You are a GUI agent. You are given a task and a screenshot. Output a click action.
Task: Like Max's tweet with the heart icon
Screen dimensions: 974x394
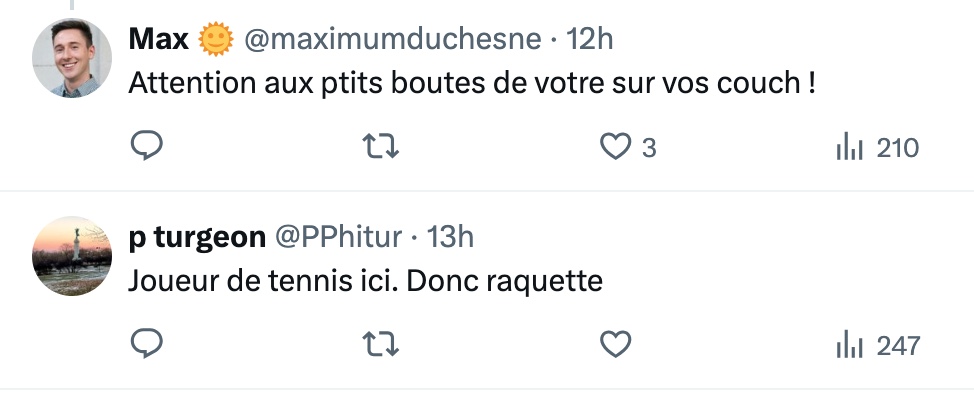click(615, 147)
